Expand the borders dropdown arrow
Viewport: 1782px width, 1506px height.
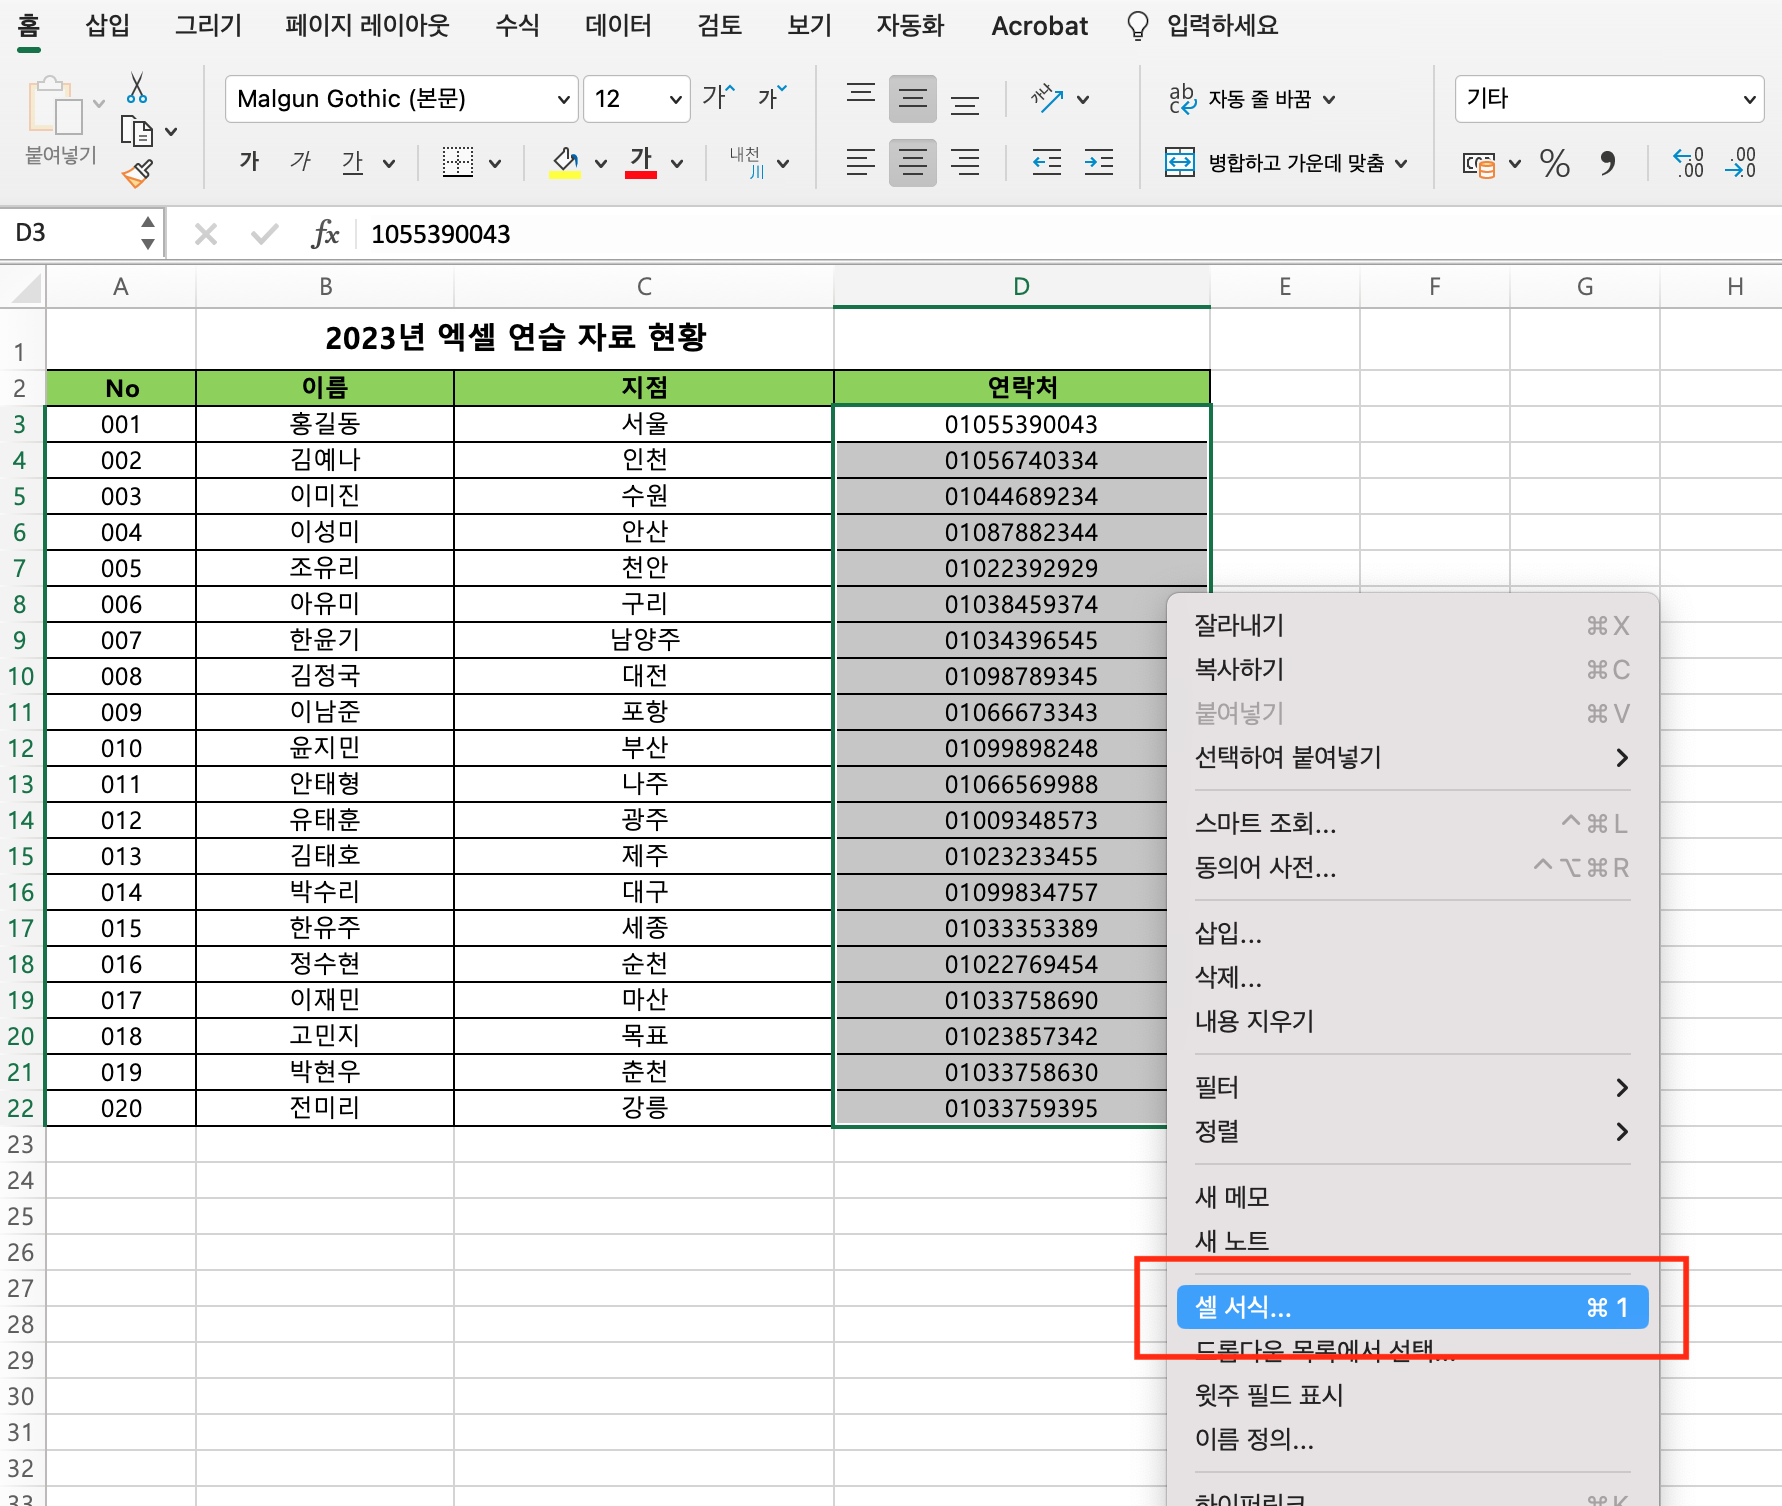point(495,163)
